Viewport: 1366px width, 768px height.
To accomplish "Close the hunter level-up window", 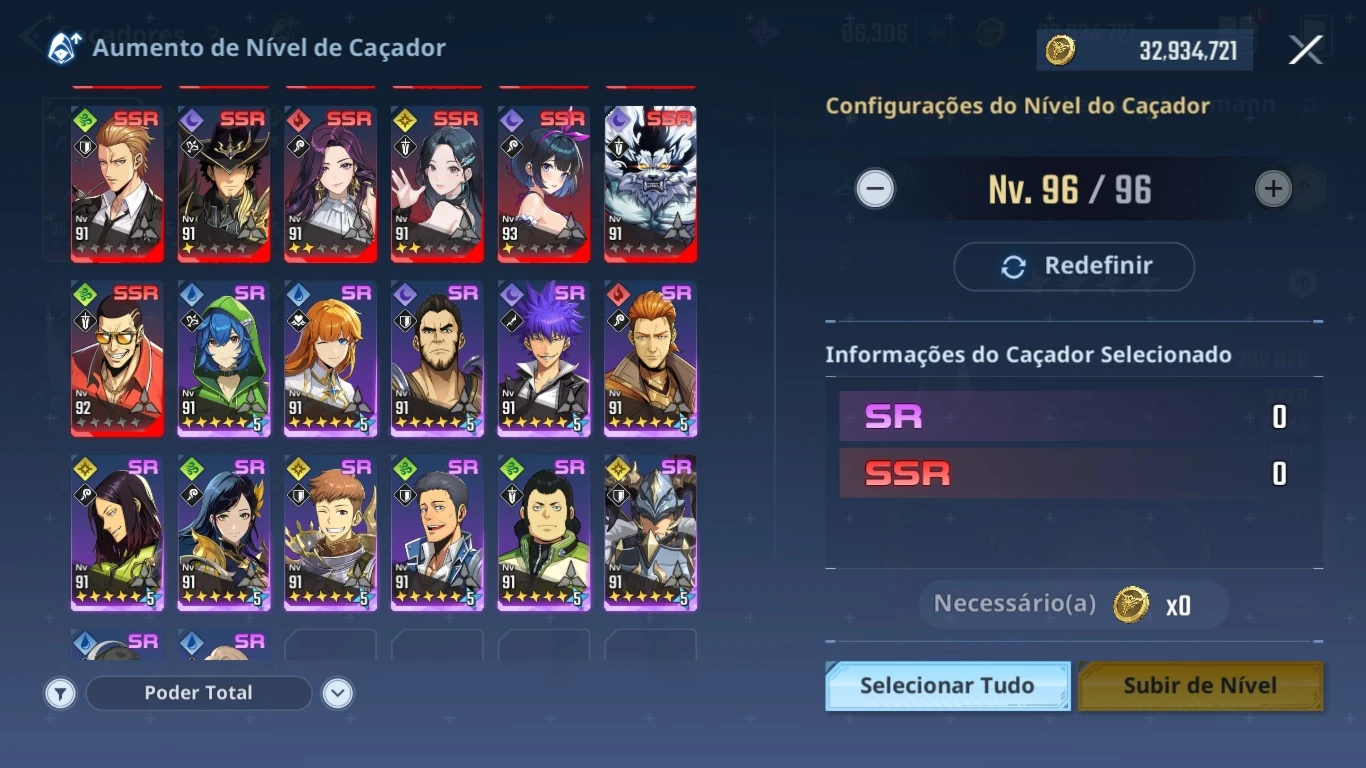I will coord(1305,50).
